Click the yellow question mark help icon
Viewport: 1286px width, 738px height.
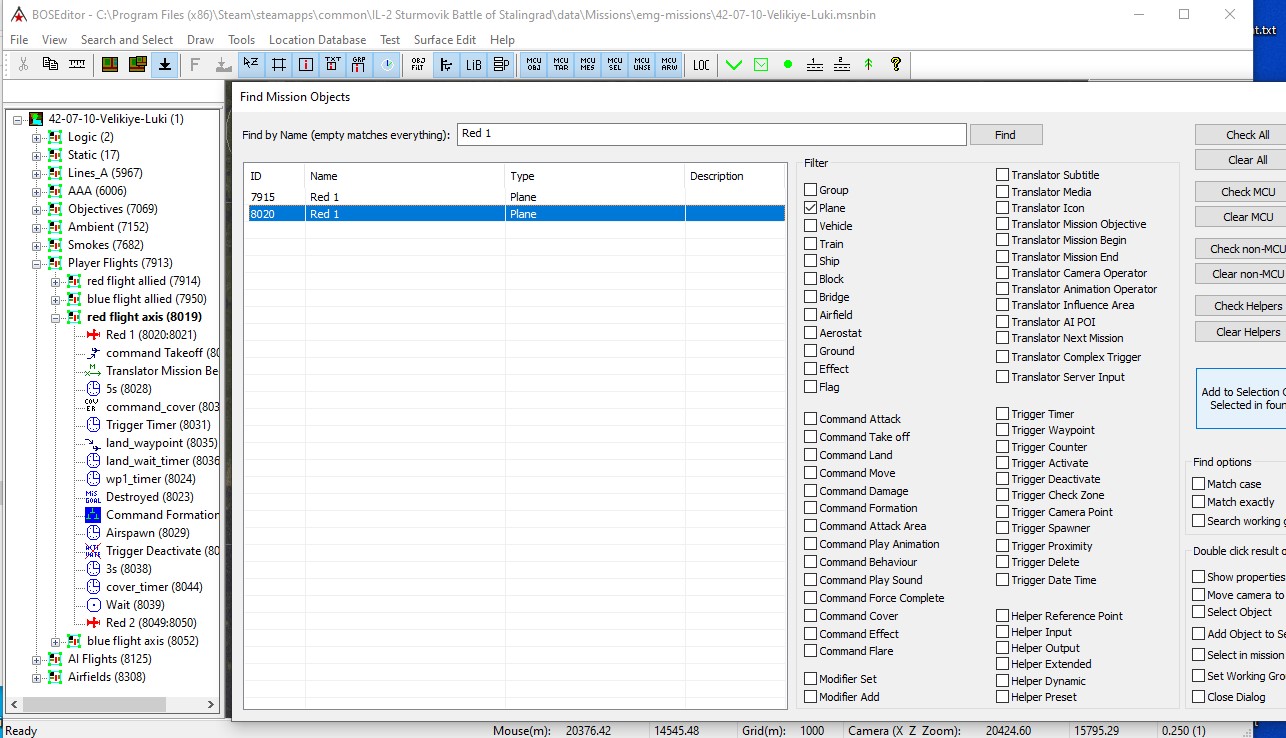tap(896, 64)
